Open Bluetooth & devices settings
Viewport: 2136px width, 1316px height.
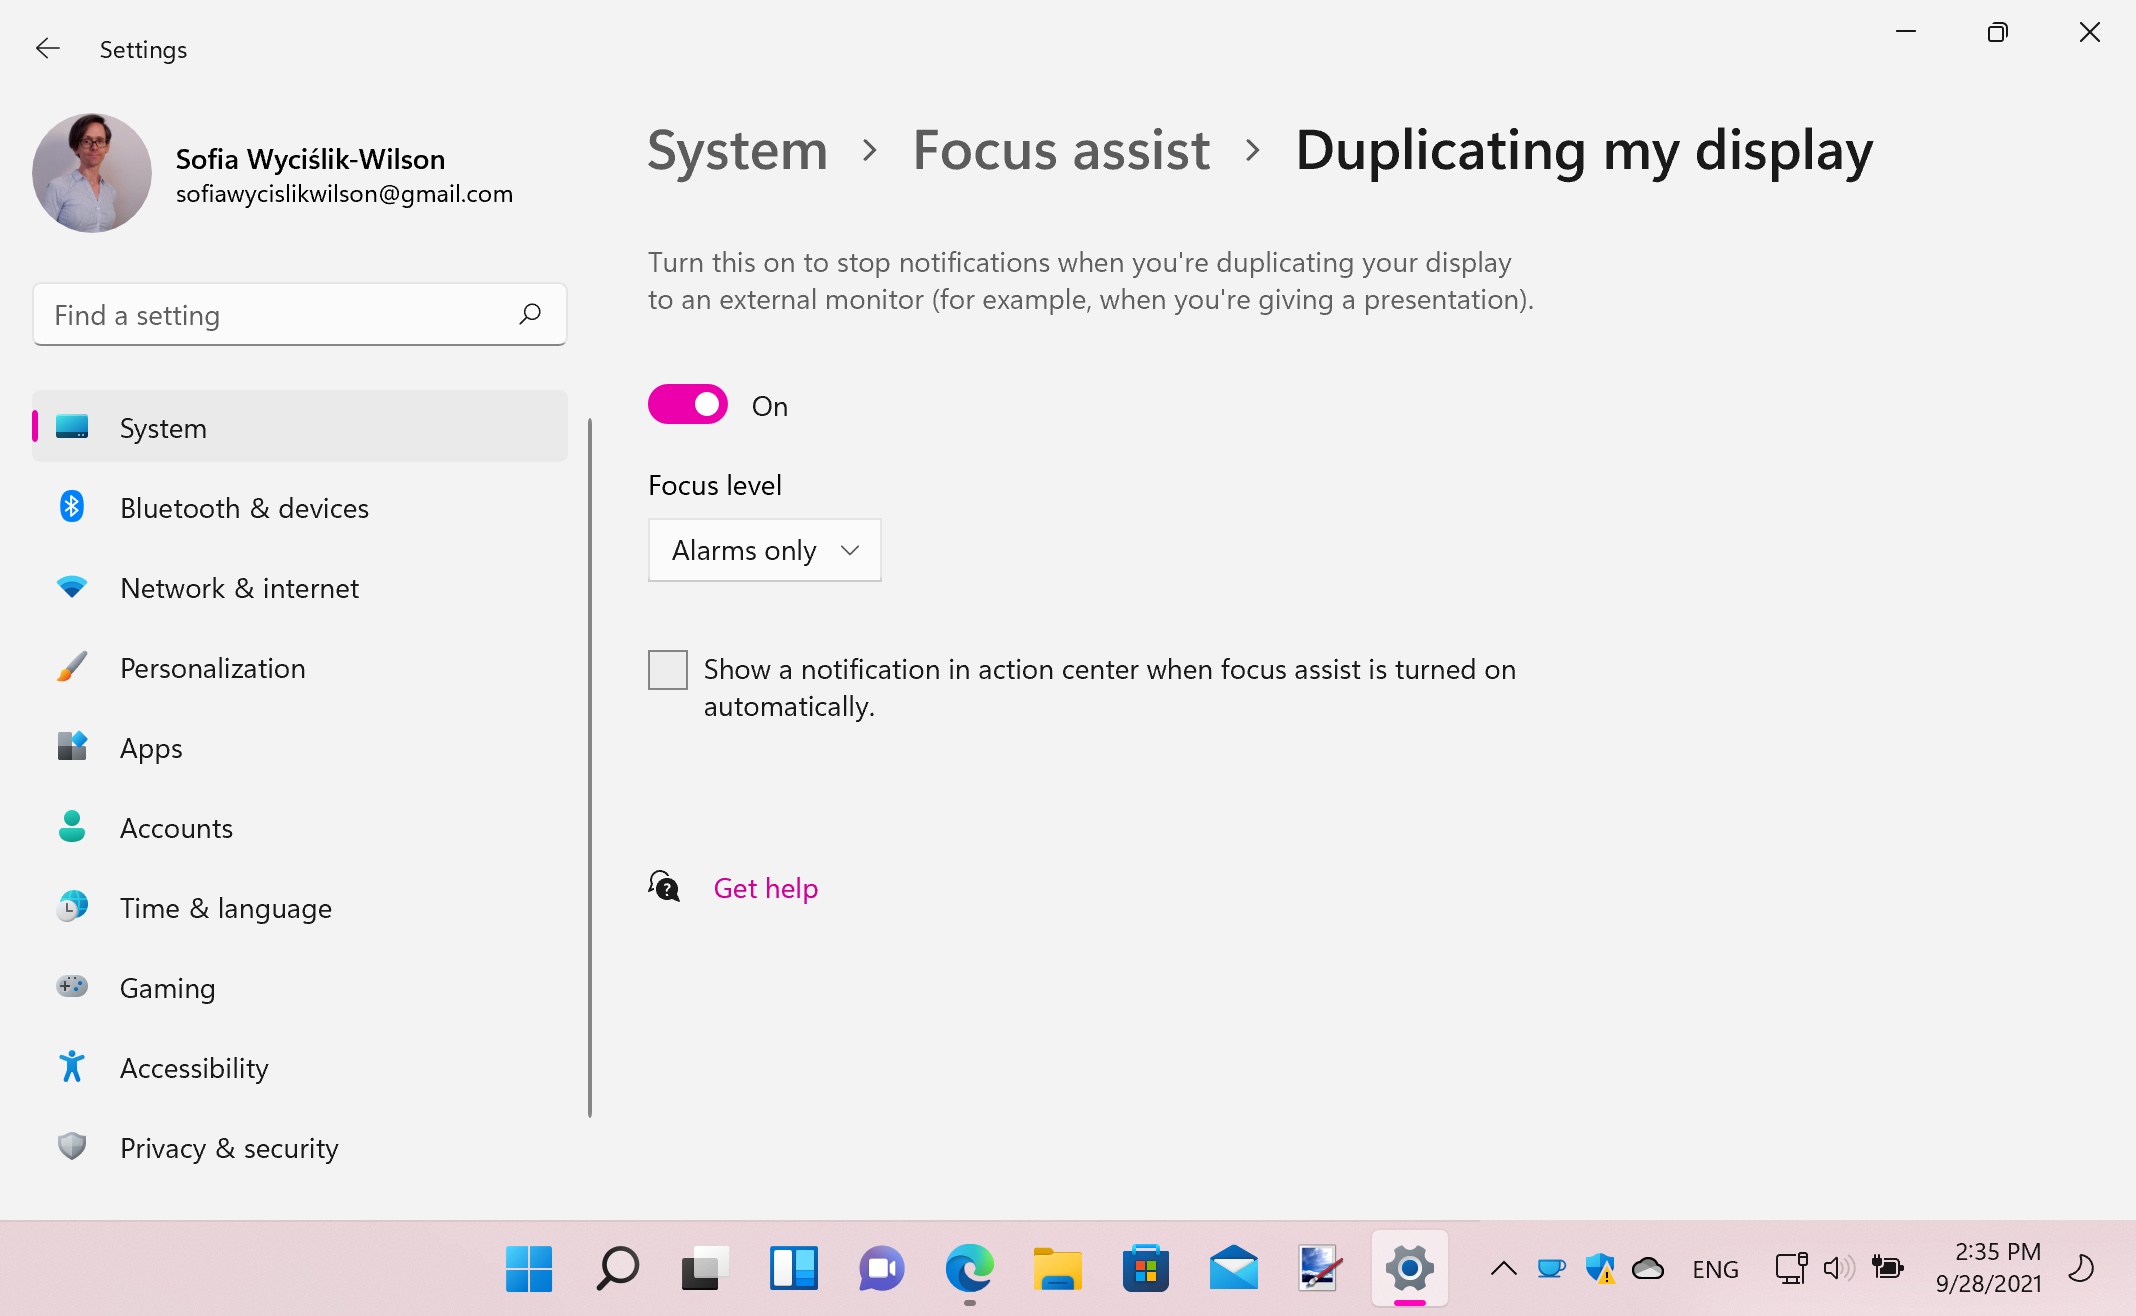(300, 507)
